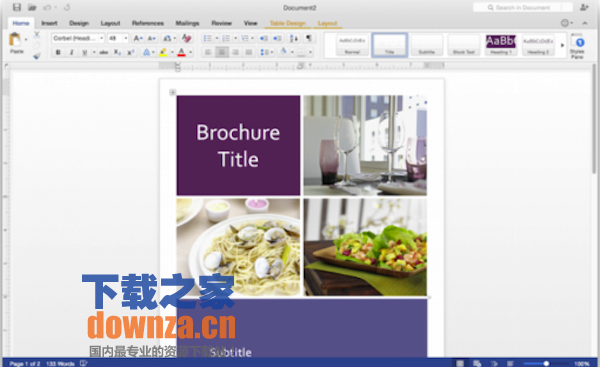Toggle bold formatting
The width and height of the screenshot is (600, 367).
pyautogui.click(x=58, y=52)
